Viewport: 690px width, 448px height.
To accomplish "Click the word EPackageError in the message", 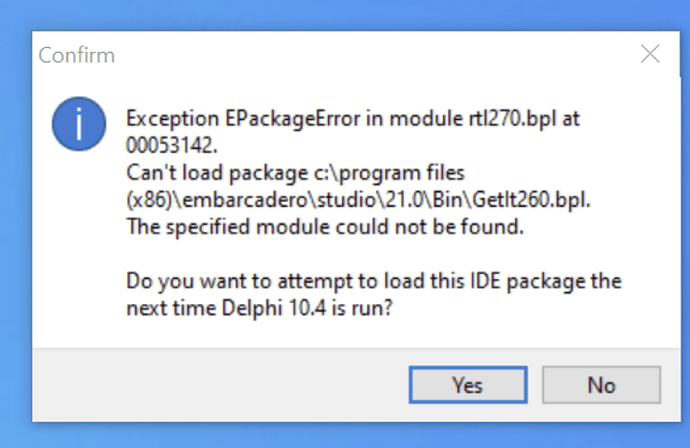I will (293, 118).
